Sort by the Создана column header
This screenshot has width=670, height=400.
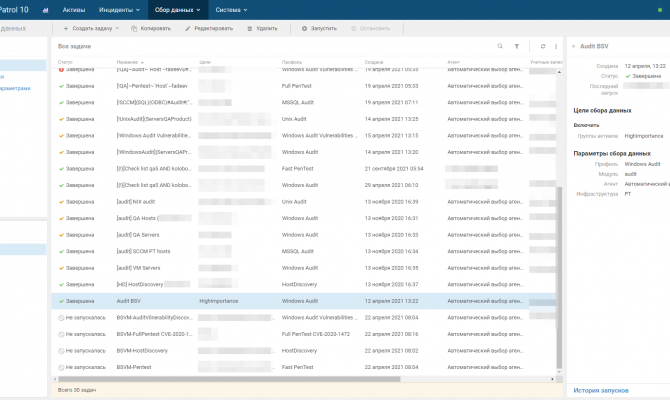click(374, 62)
